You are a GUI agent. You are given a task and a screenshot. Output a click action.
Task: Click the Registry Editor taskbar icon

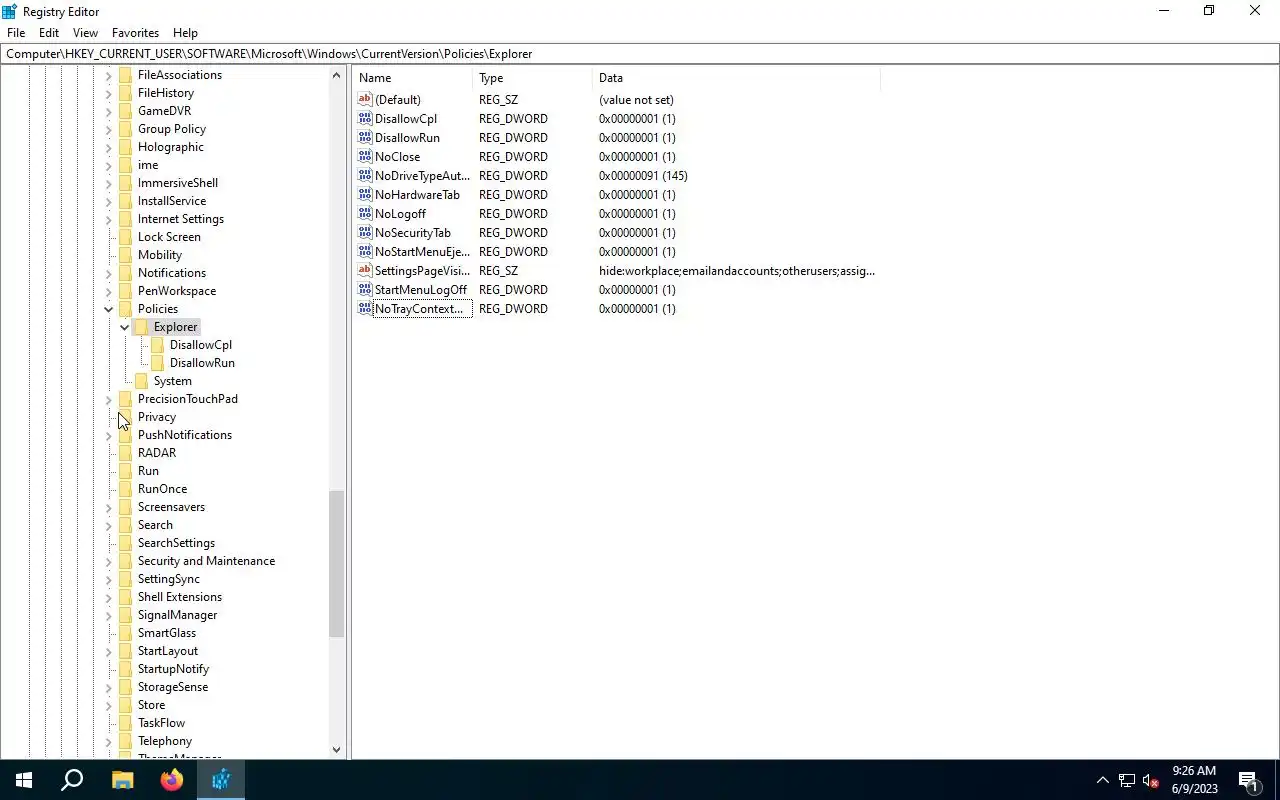click(220, 780)
